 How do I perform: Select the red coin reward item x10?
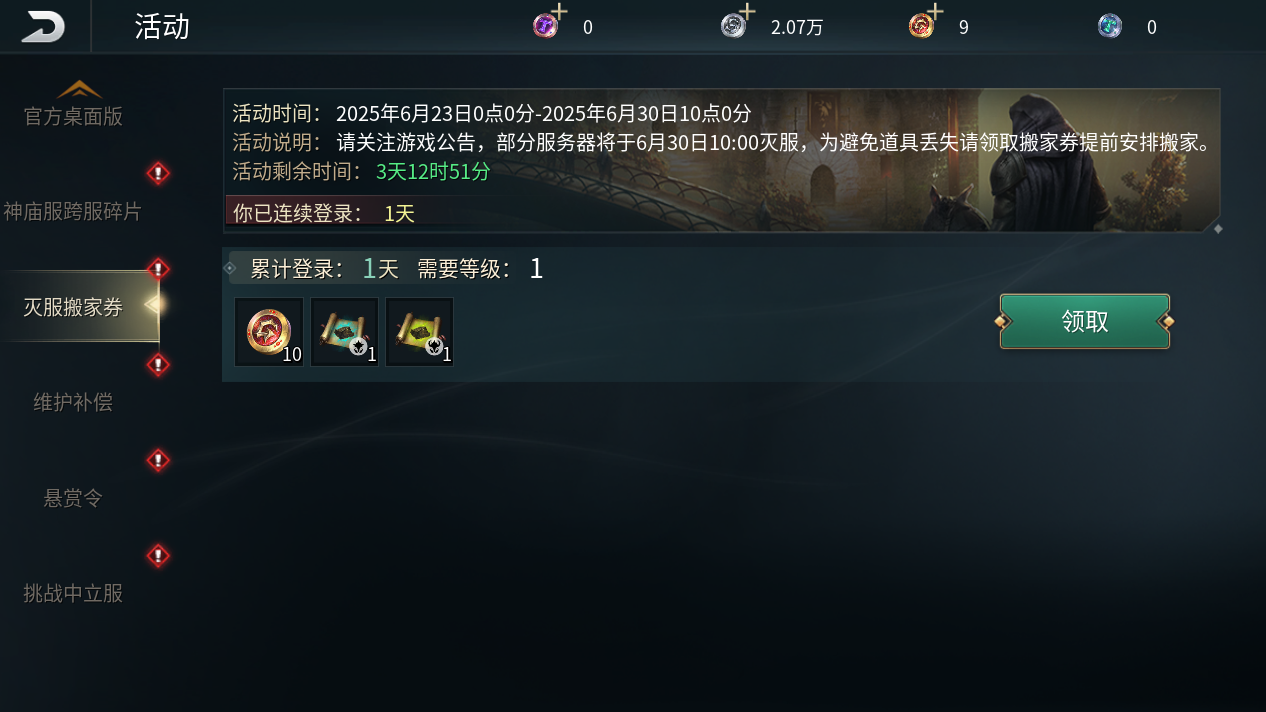[x=269, y=332]
